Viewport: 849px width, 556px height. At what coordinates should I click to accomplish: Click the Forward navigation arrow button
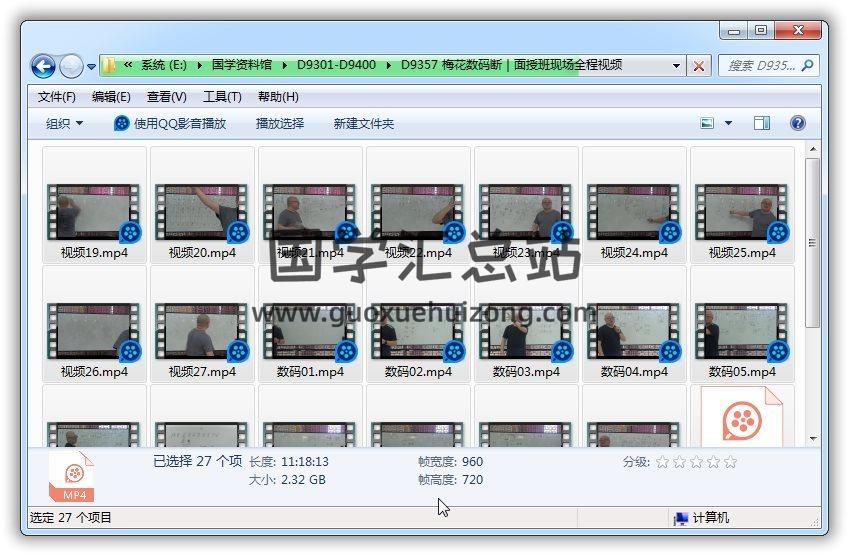[71, 67]
